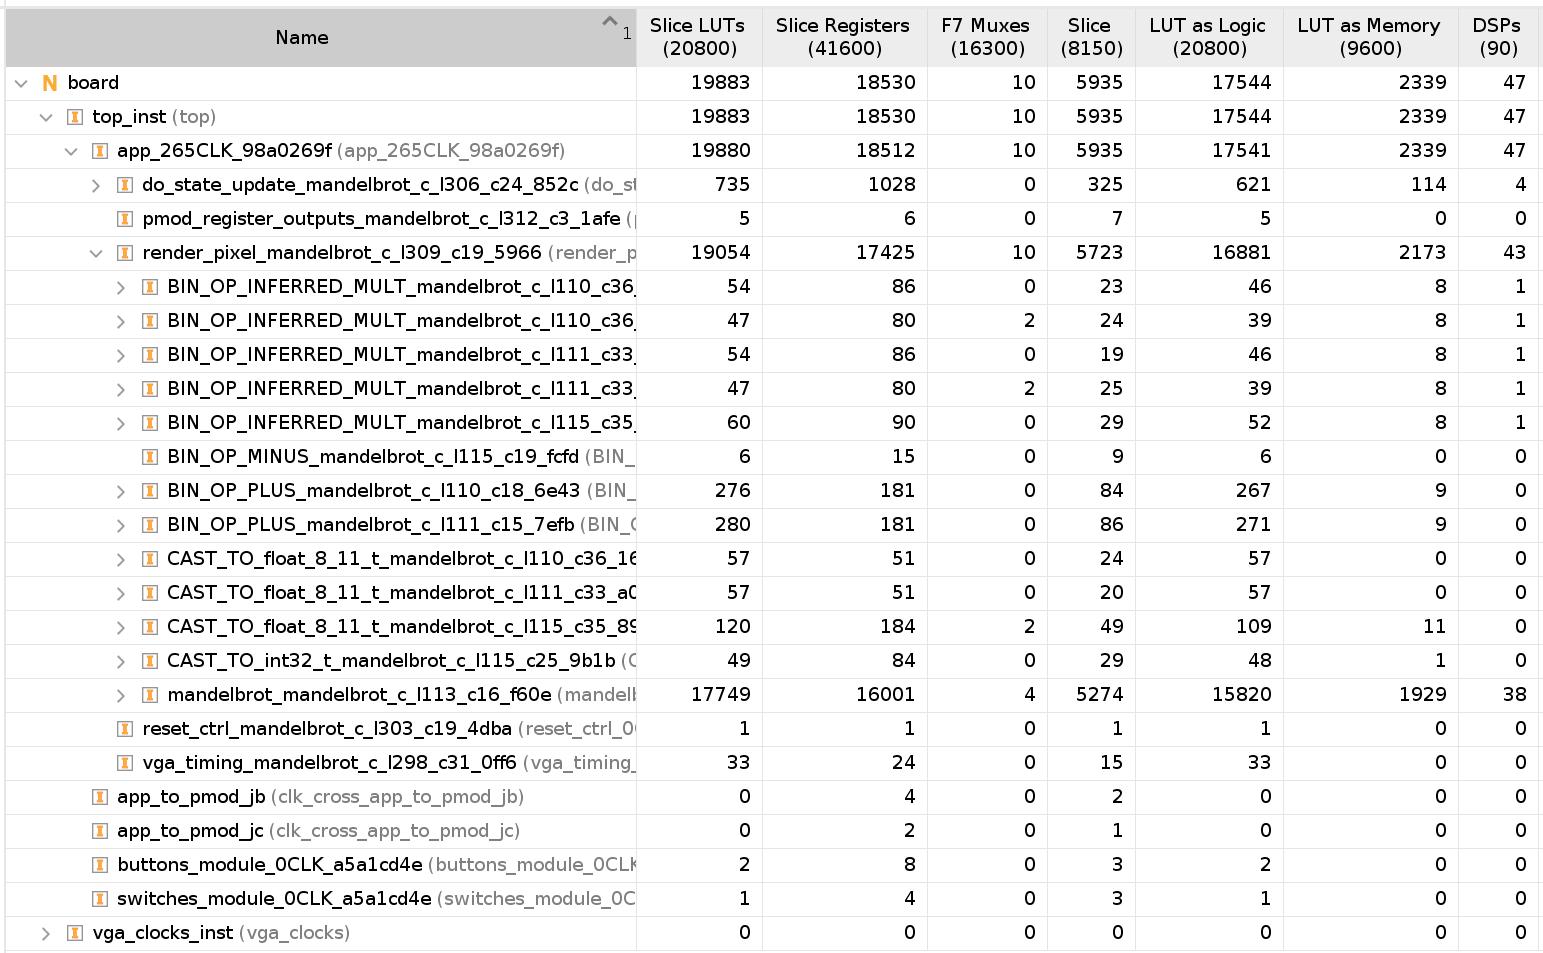Viewport: 1543px width, 953px height.
Task: Sort by LUT as Logic column header
Action: 1208,37
